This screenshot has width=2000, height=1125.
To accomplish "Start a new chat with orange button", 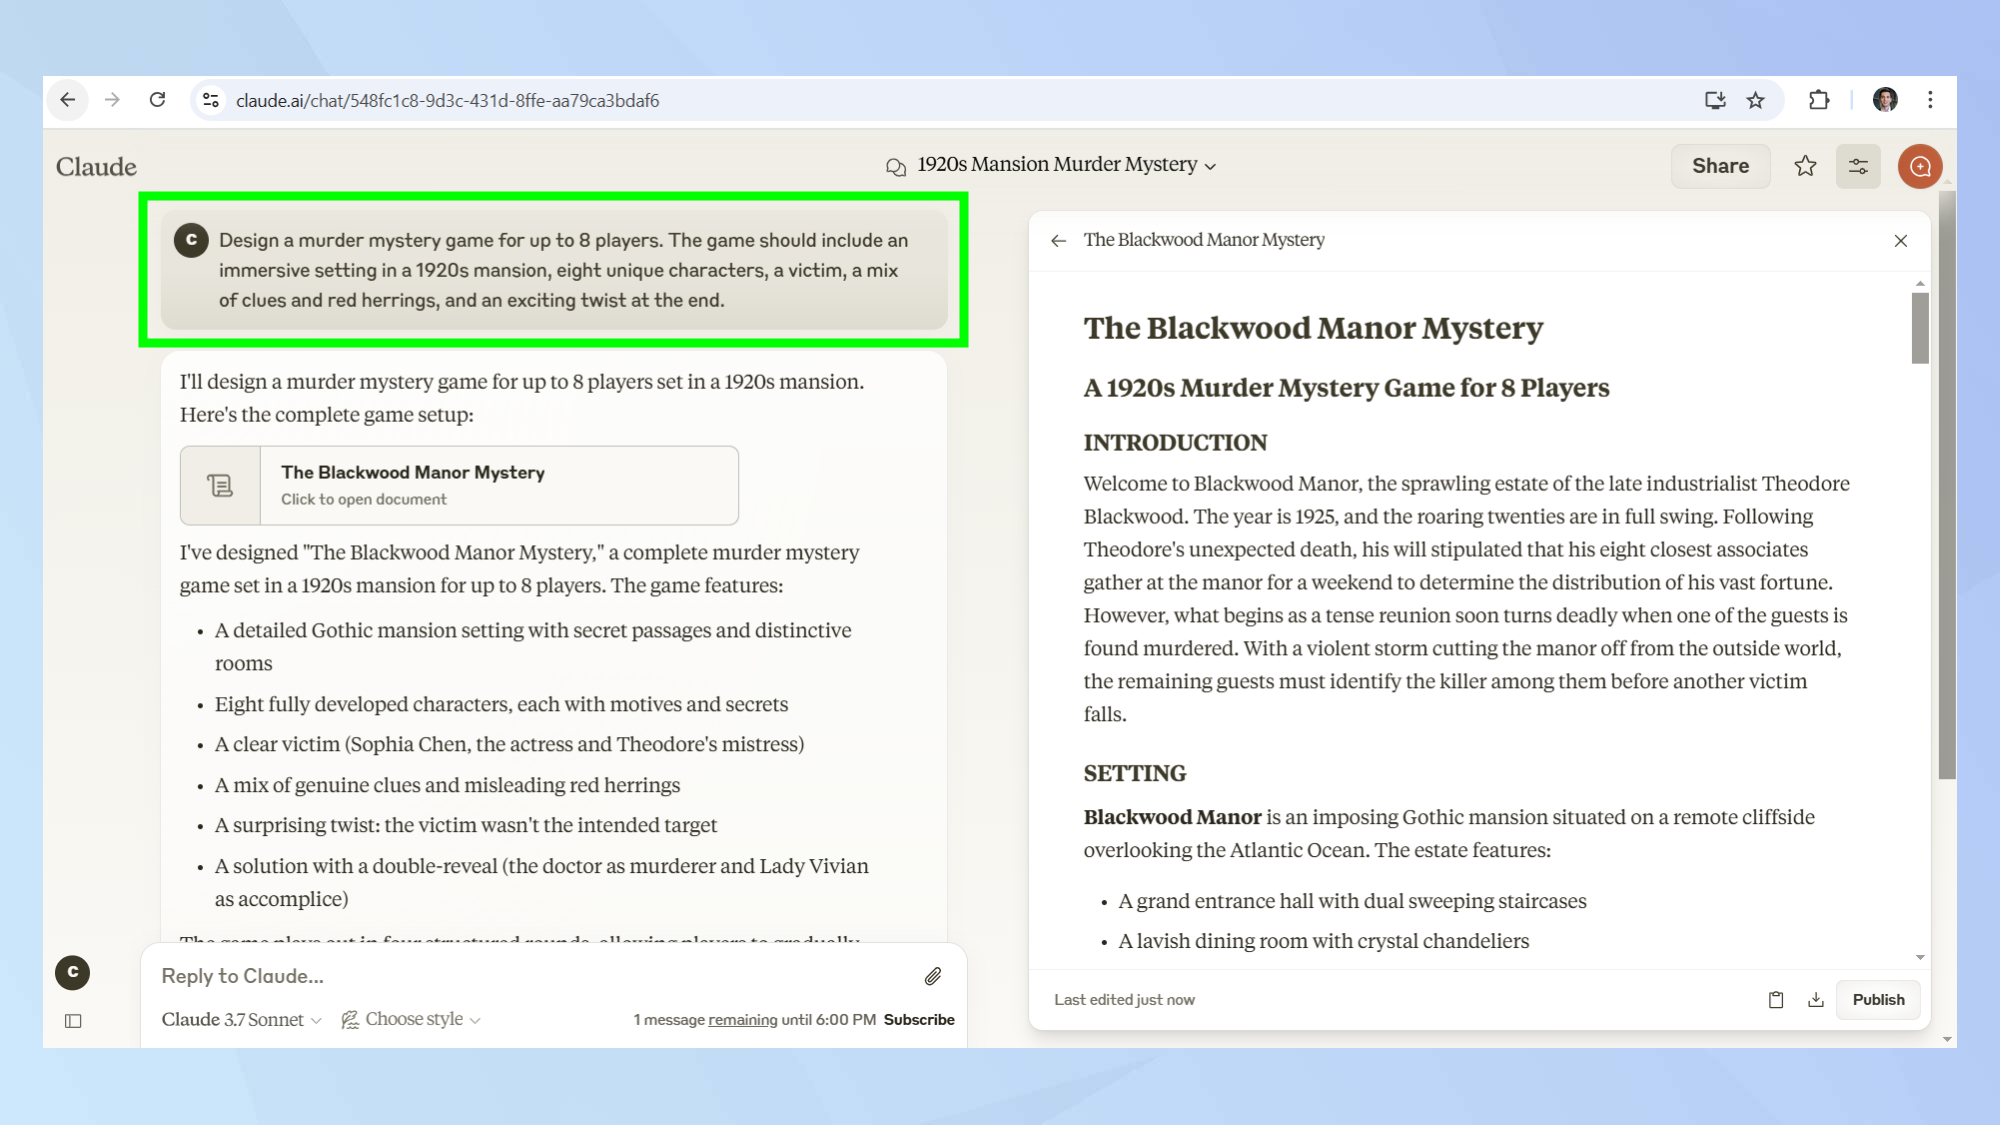I will (x=1919, y=166).
